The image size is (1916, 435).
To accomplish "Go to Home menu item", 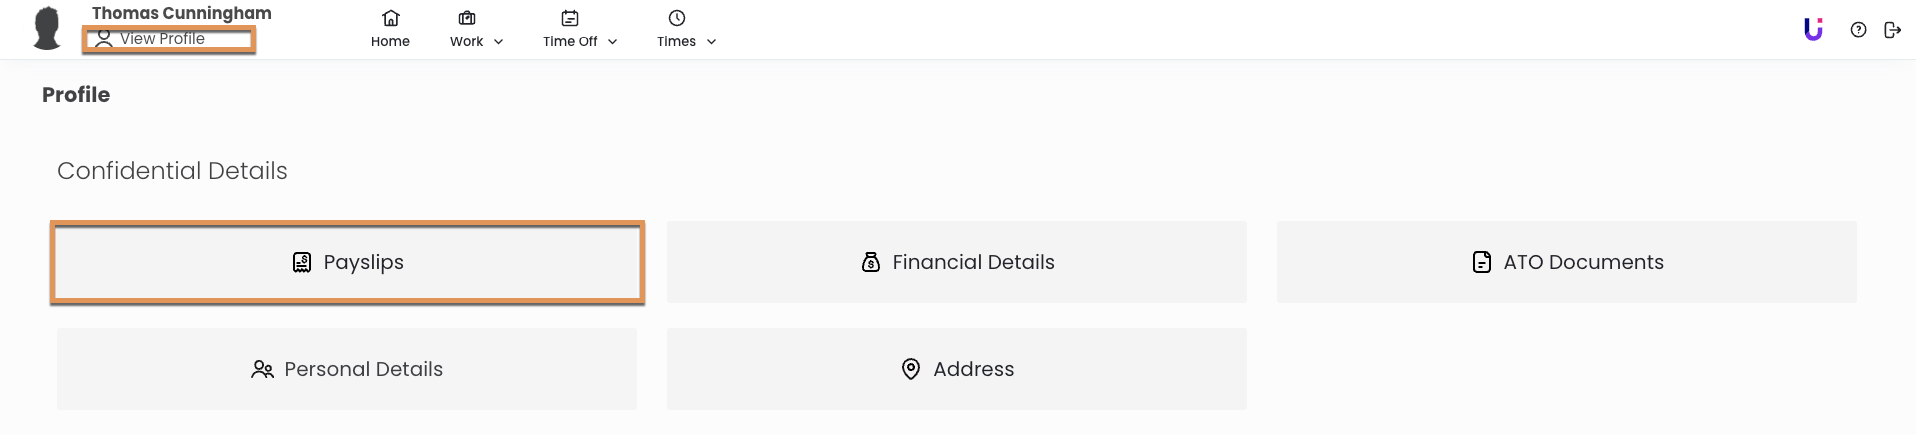I will point(390,42).
